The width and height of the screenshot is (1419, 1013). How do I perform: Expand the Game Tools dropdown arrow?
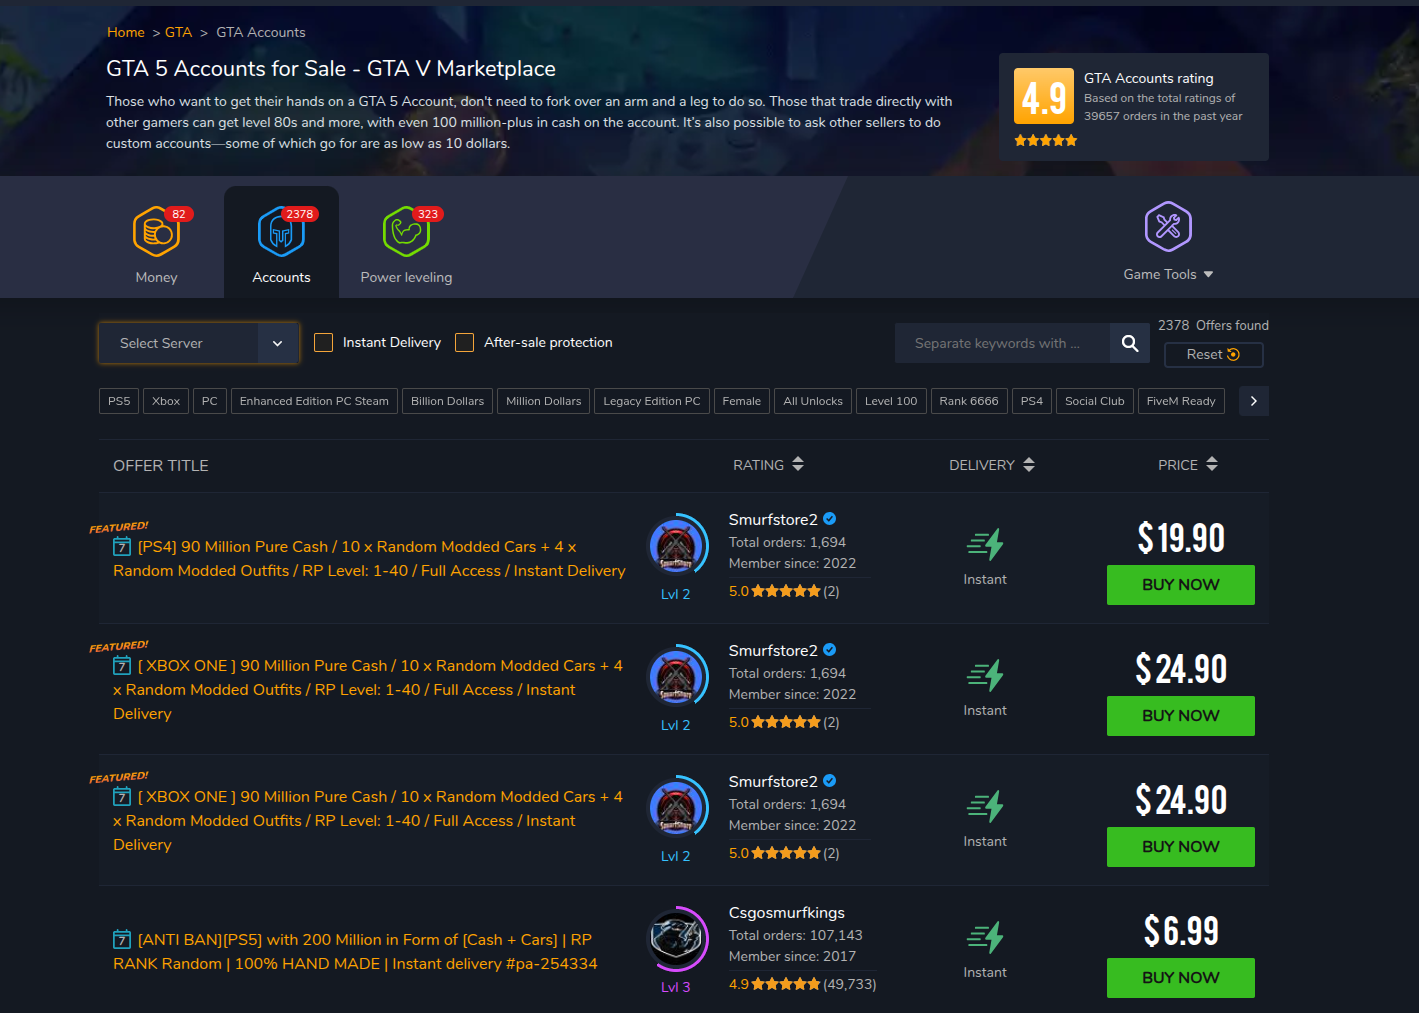click(1208, 274)
